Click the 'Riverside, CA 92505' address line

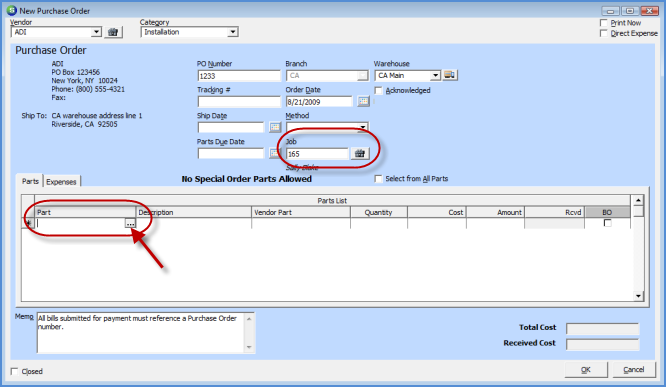coord(85,124)
